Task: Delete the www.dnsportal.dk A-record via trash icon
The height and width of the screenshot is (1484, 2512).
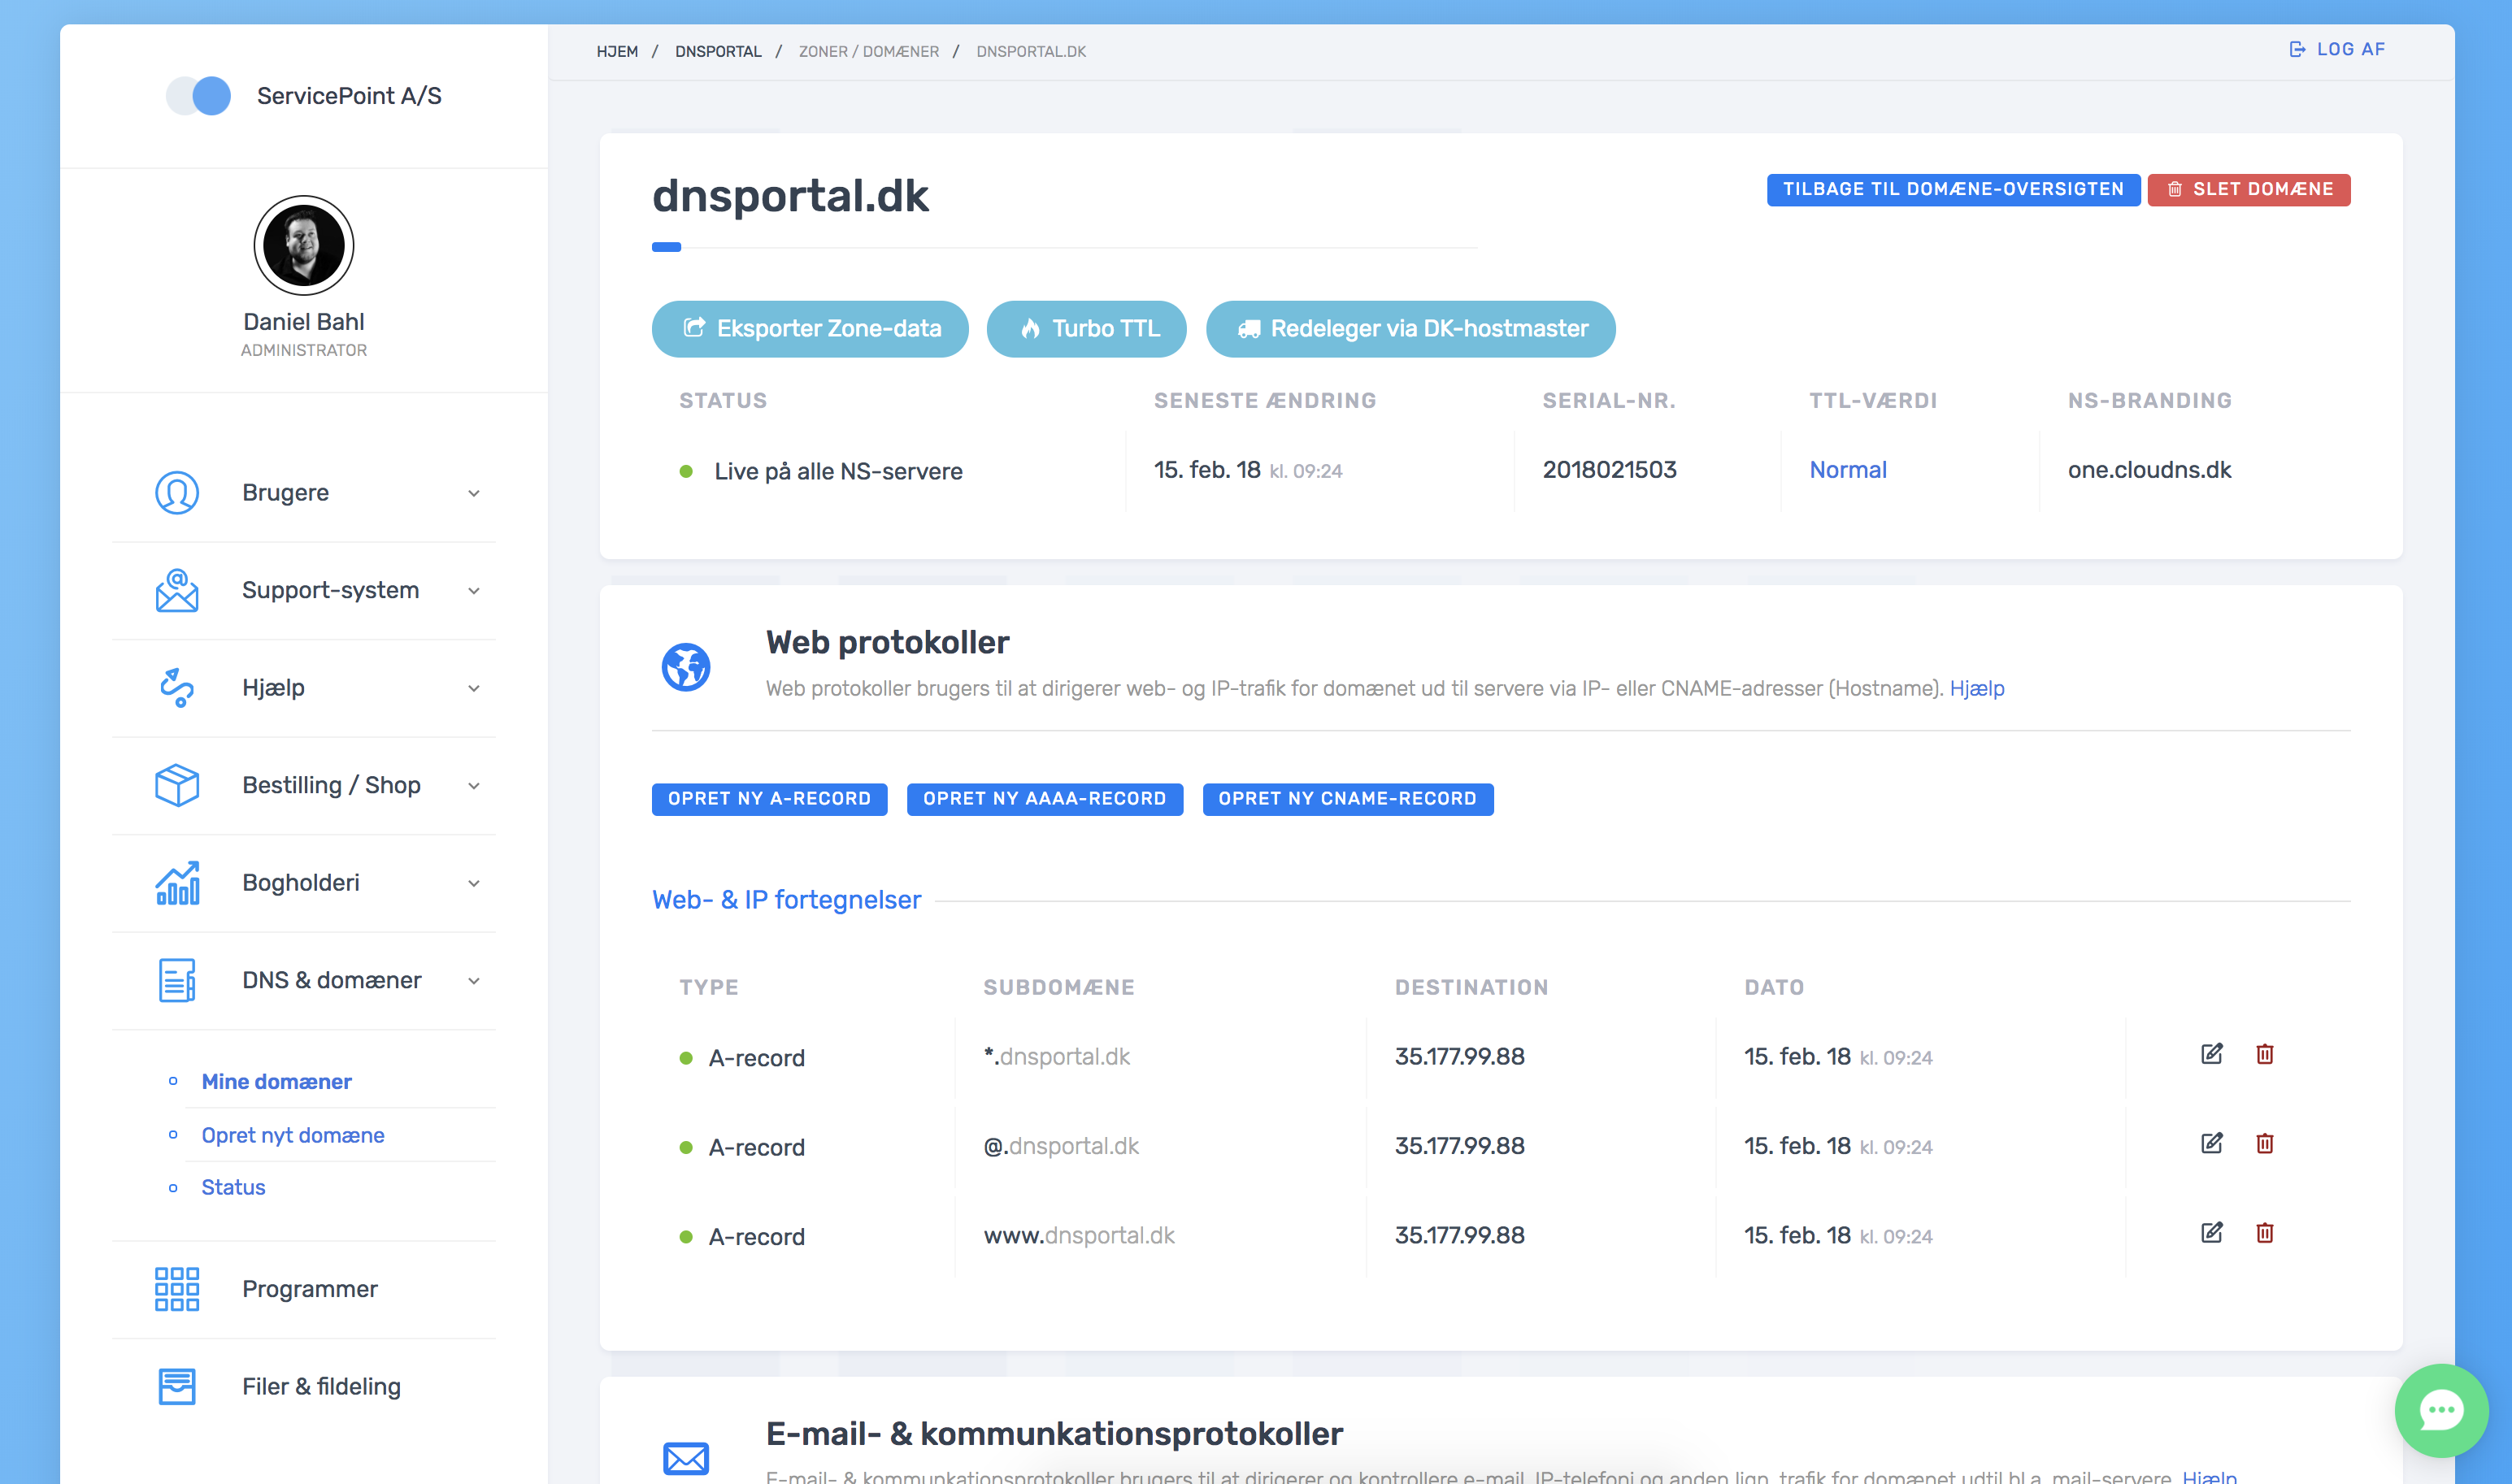Action: 2264,1233
